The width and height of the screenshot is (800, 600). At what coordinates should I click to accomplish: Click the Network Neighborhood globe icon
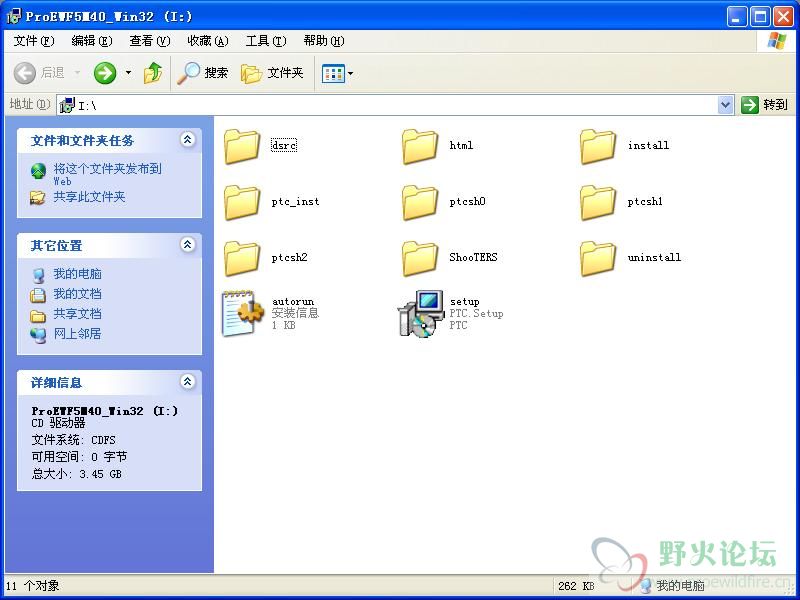click(x=38, y=335)
